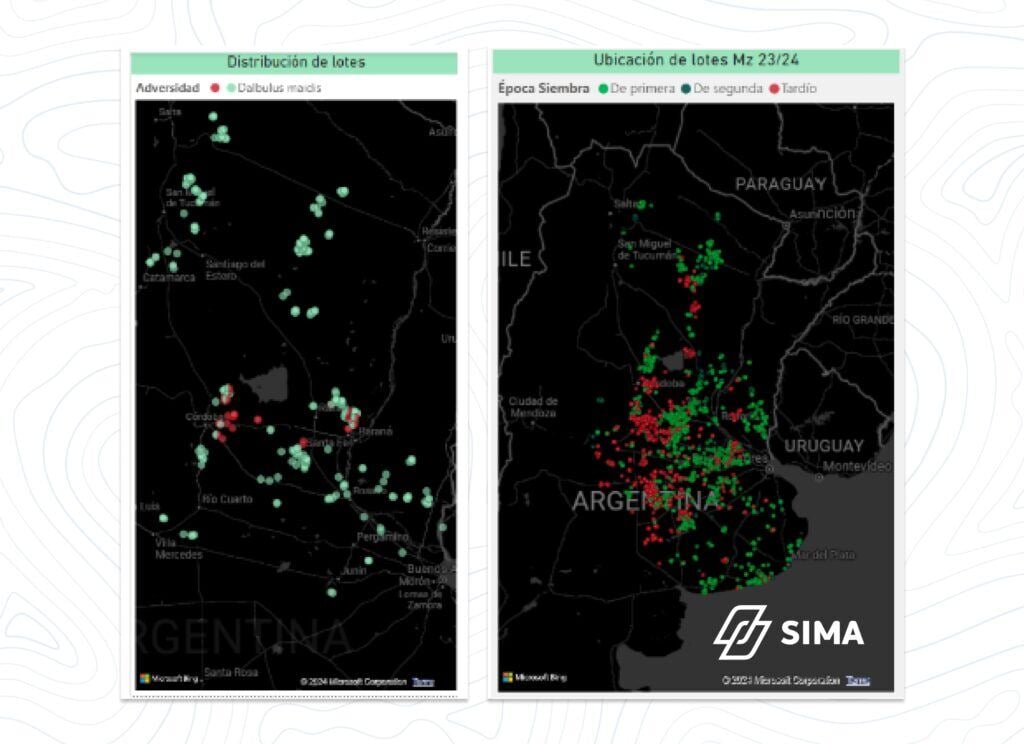Click the Pergamino label on left map
This screenshot has width=1024, height=744.
[383, 537]
